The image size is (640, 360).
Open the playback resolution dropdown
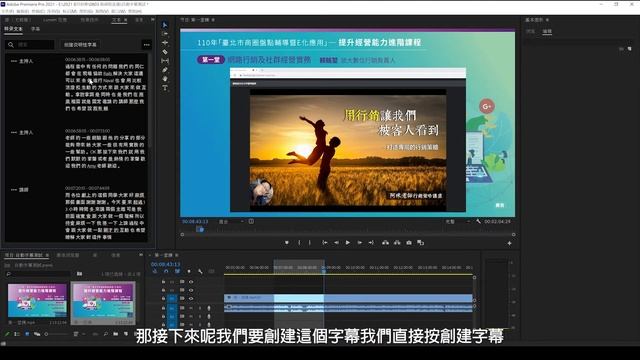(457, 222)
